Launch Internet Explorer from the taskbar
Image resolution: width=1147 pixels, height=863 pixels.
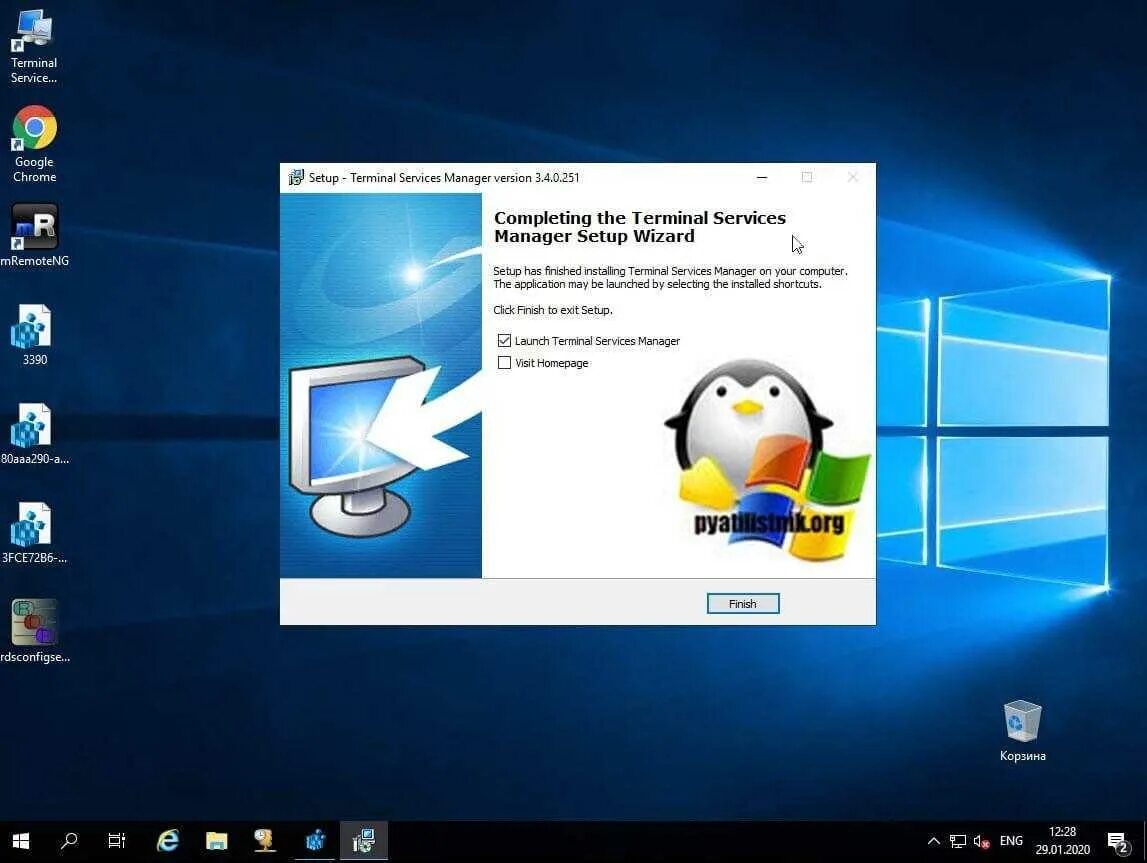click(x=168, y=841)
